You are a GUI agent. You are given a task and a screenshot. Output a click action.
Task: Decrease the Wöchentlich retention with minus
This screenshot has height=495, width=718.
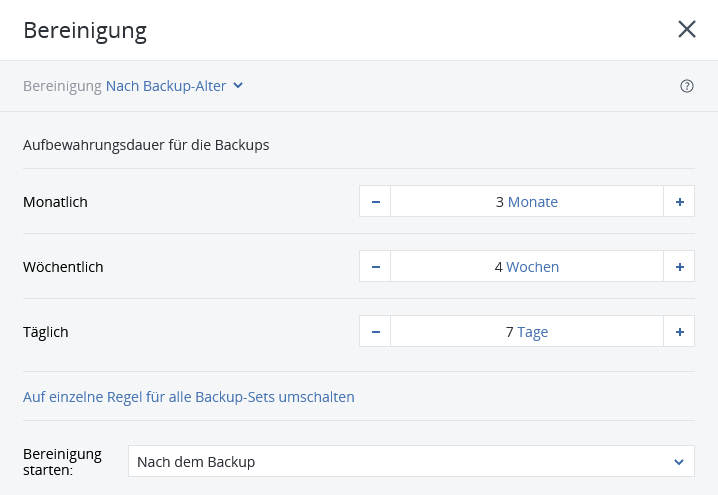pos(375,267)
